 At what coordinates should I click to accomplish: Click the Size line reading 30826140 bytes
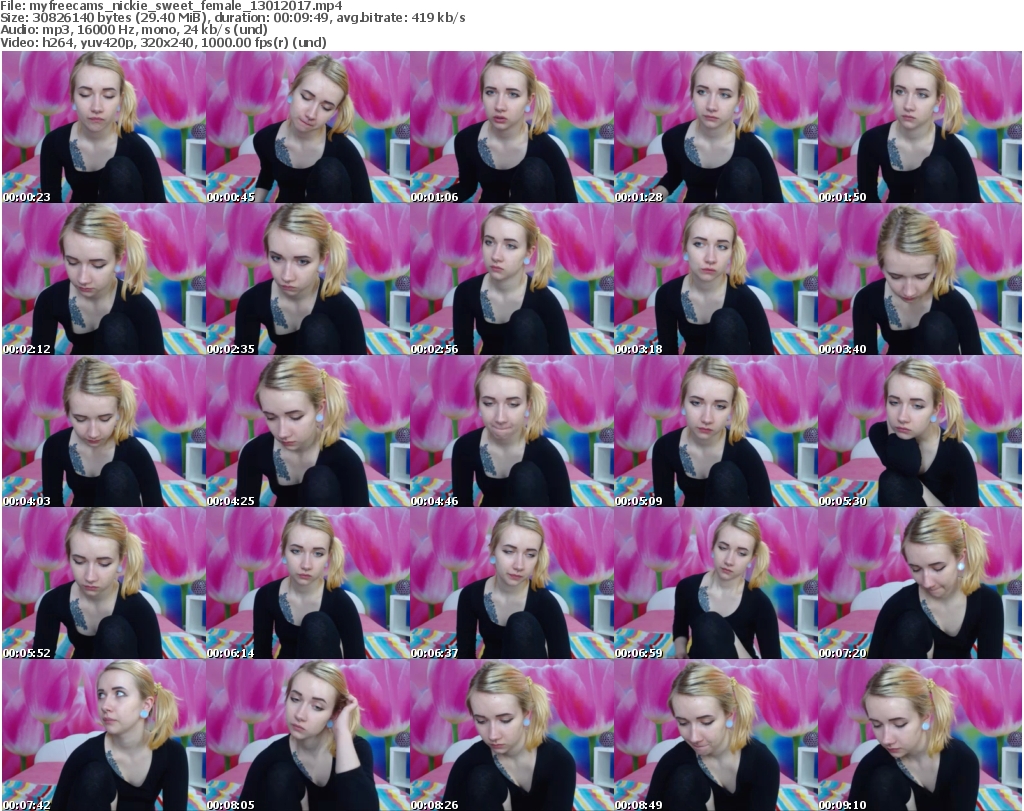(x=232, y=18)
